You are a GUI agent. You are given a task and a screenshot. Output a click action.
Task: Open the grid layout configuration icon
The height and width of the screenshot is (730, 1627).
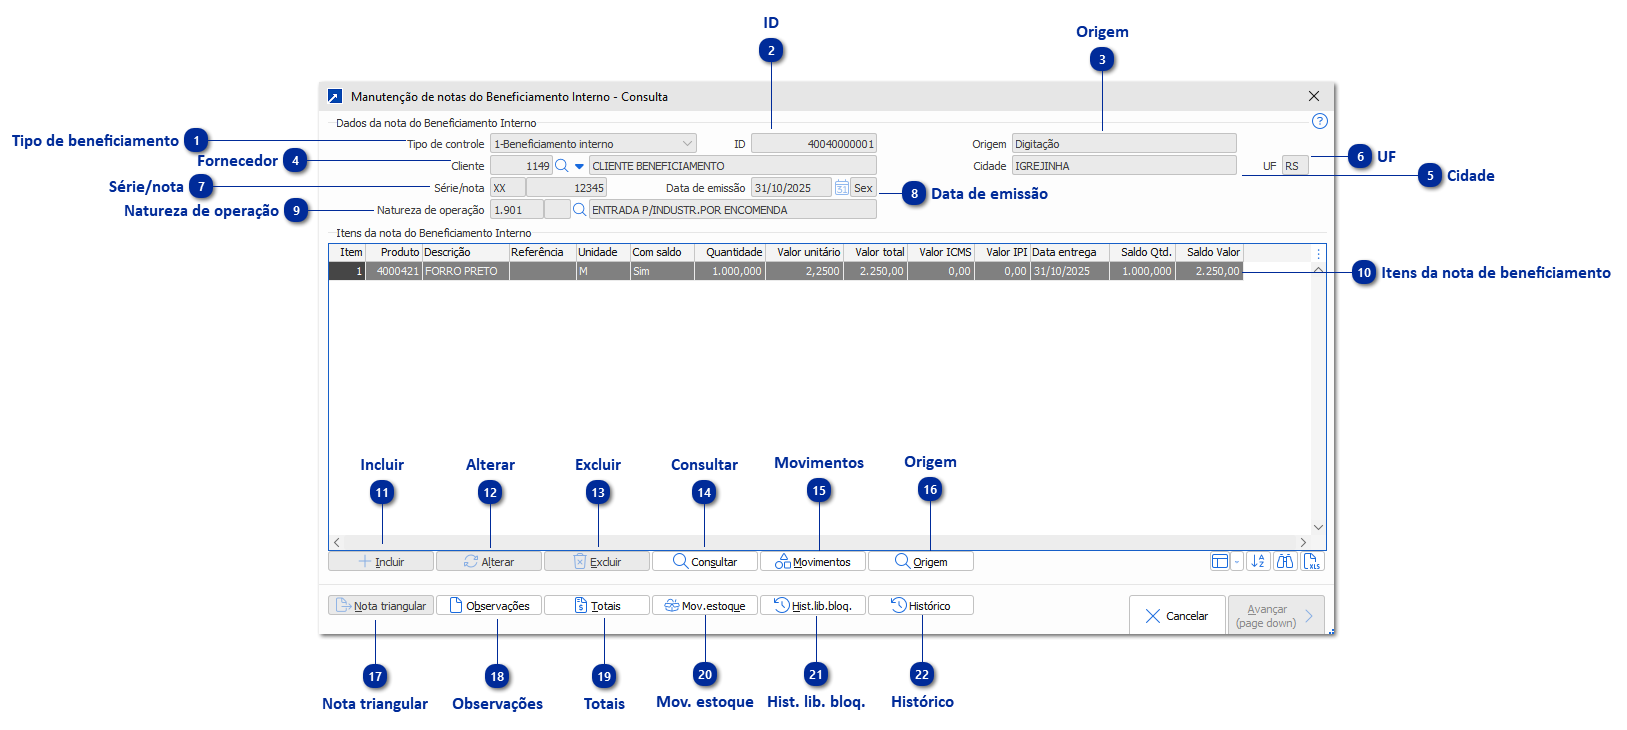pos(1220,561)
